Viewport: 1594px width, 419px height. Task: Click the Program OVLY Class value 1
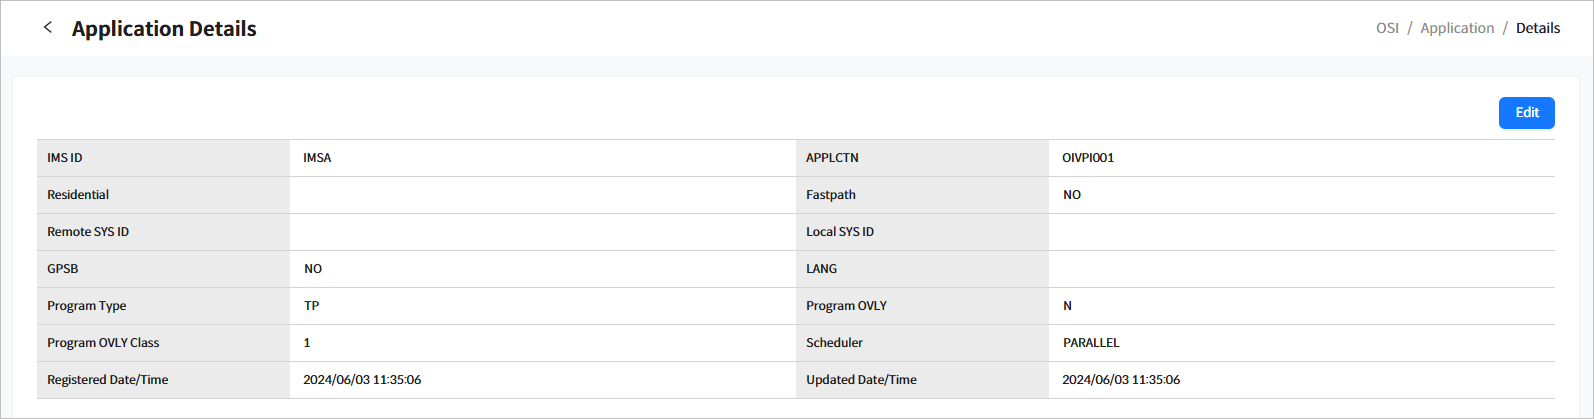click(x=307, y=343)
